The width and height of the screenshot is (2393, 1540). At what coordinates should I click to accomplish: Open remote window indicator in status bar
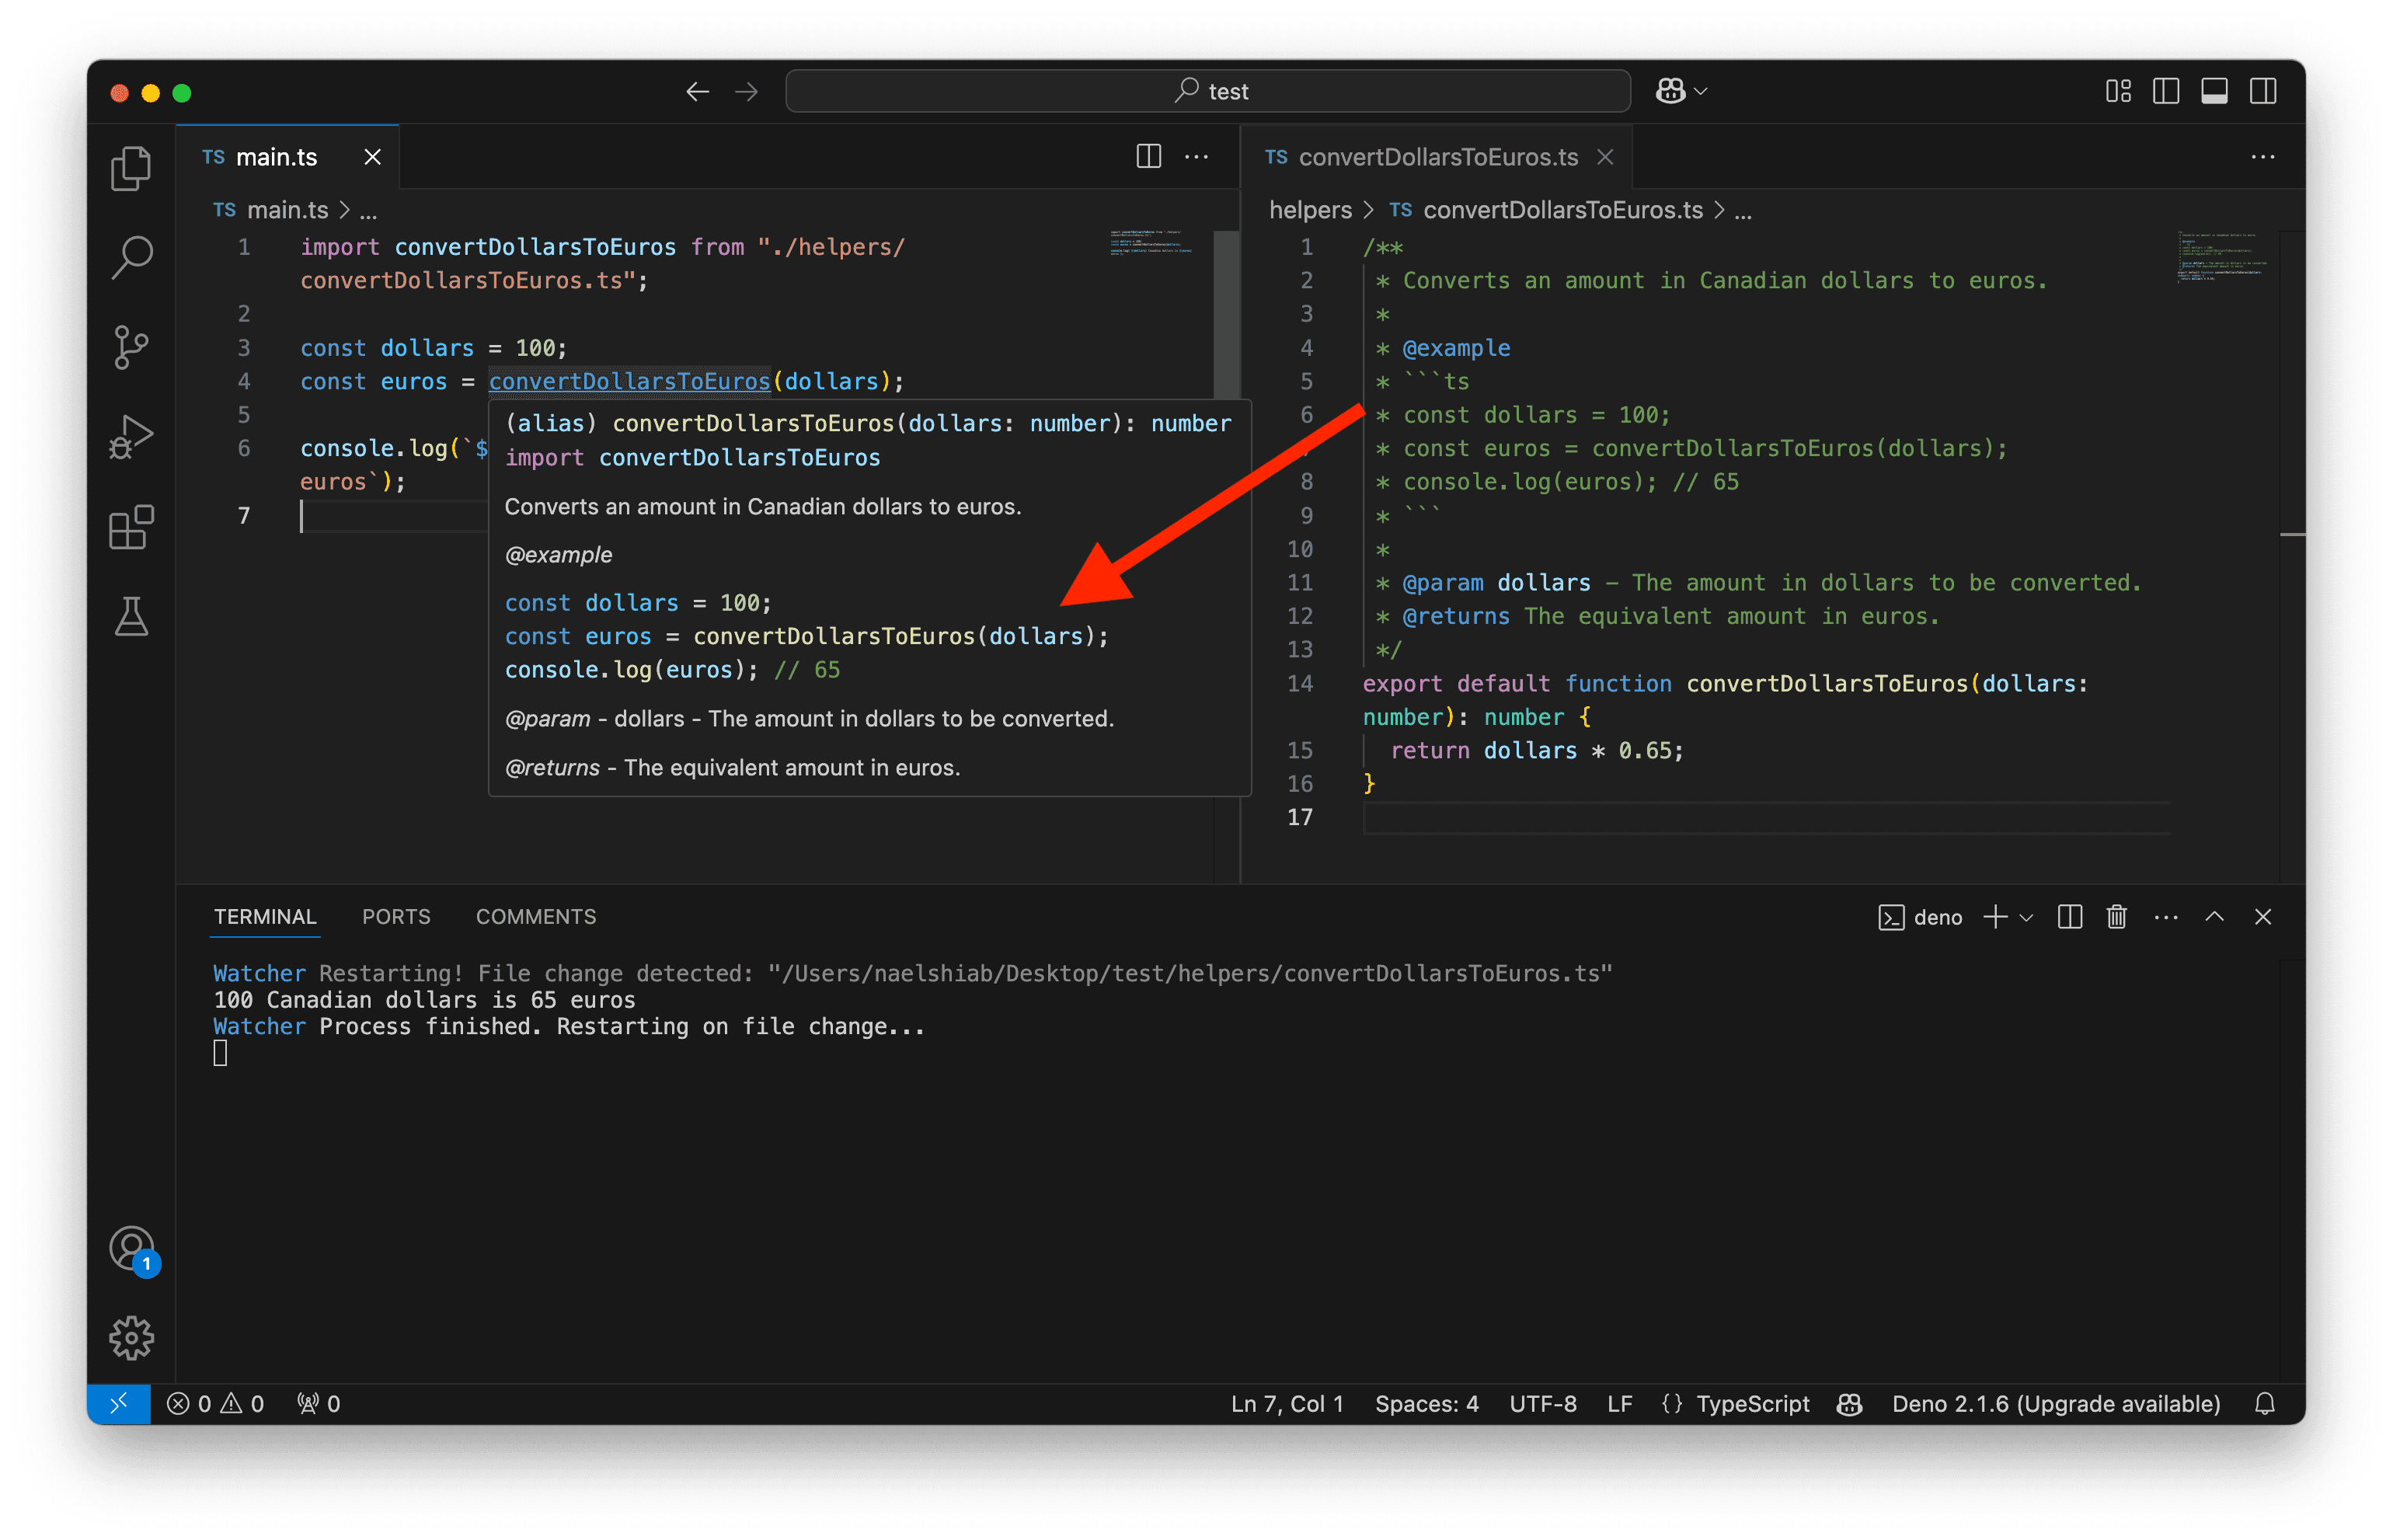118,1403
